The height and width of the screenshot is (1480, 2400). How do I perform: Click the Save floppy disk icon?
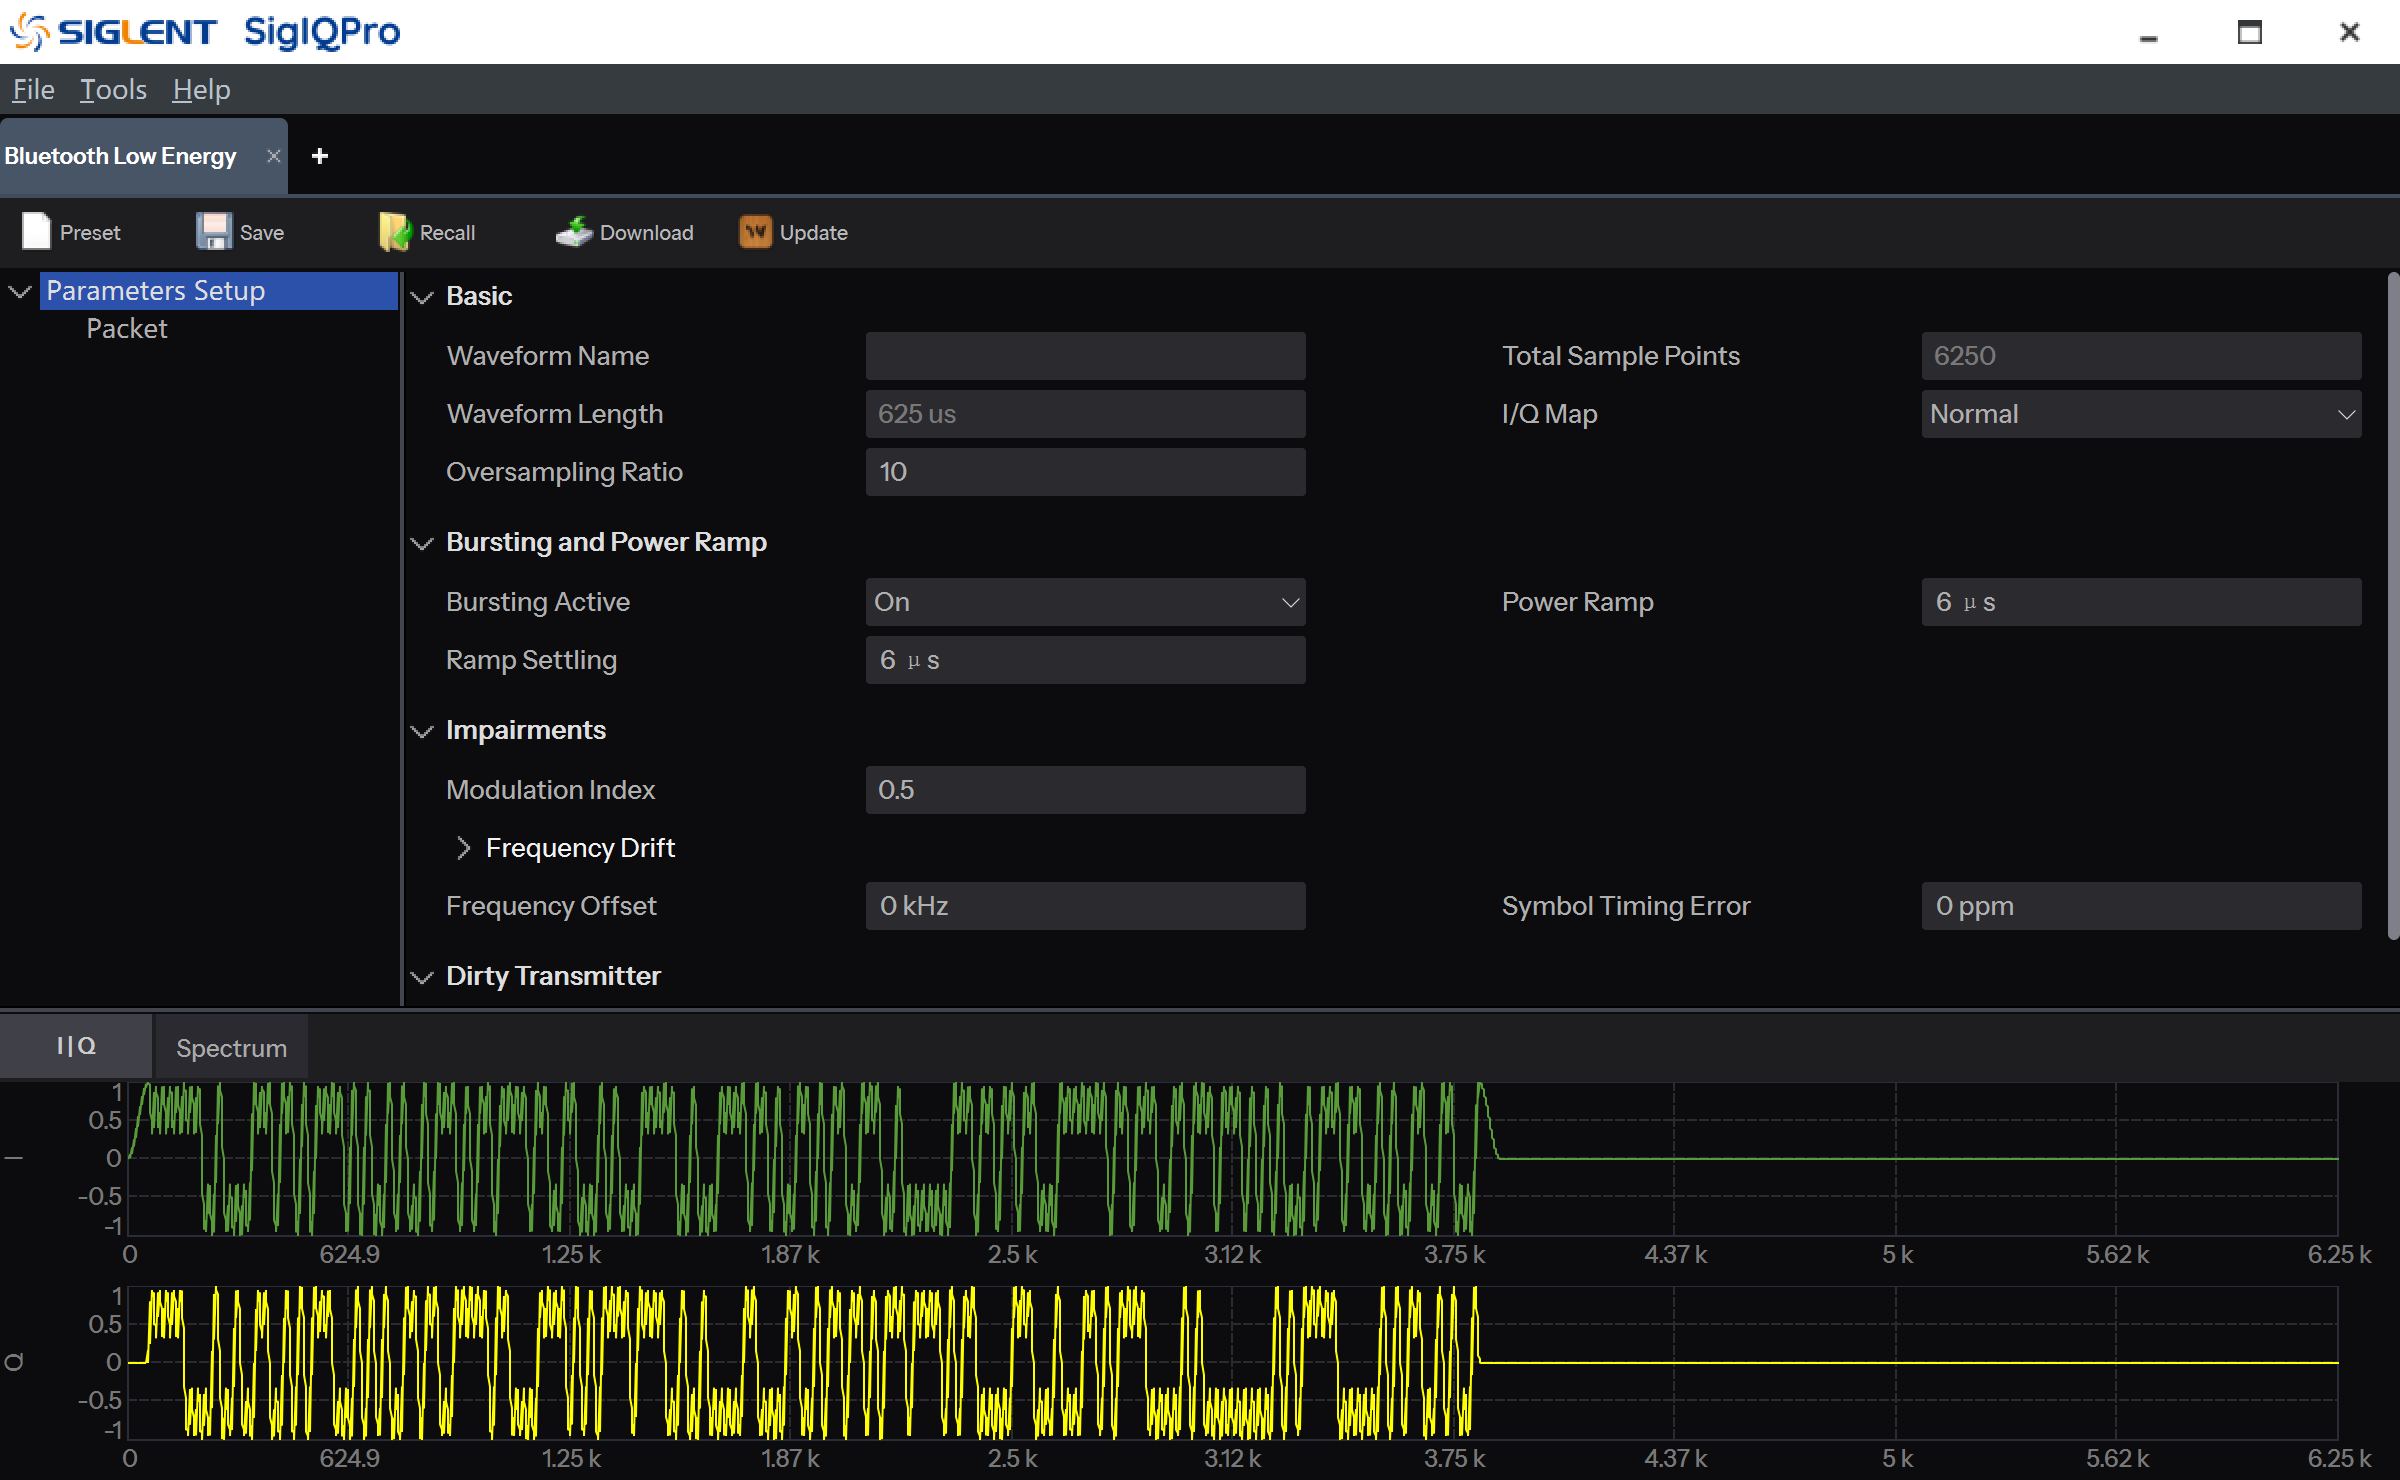213,231
